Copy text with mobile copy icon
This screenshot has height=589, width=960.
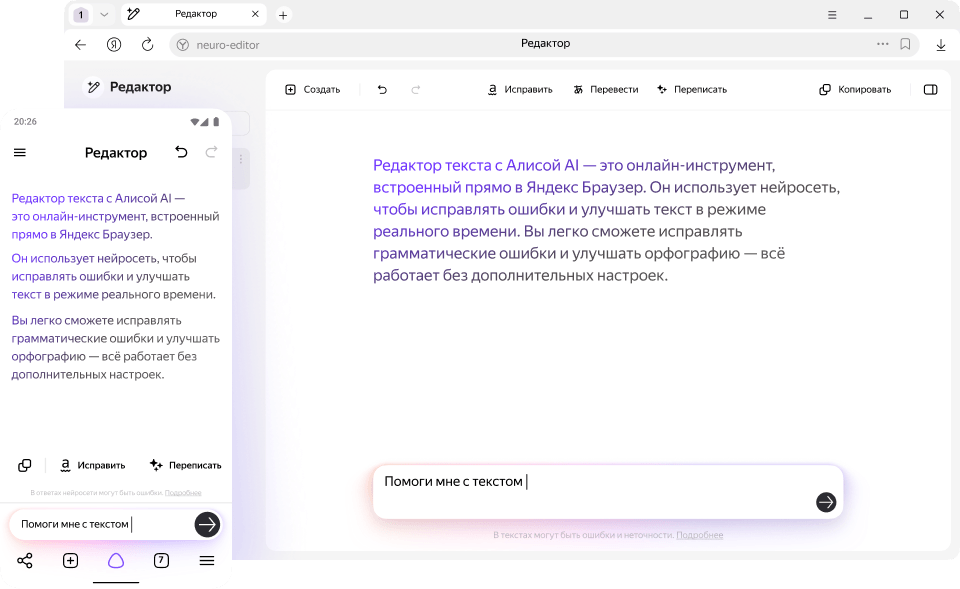24,465
